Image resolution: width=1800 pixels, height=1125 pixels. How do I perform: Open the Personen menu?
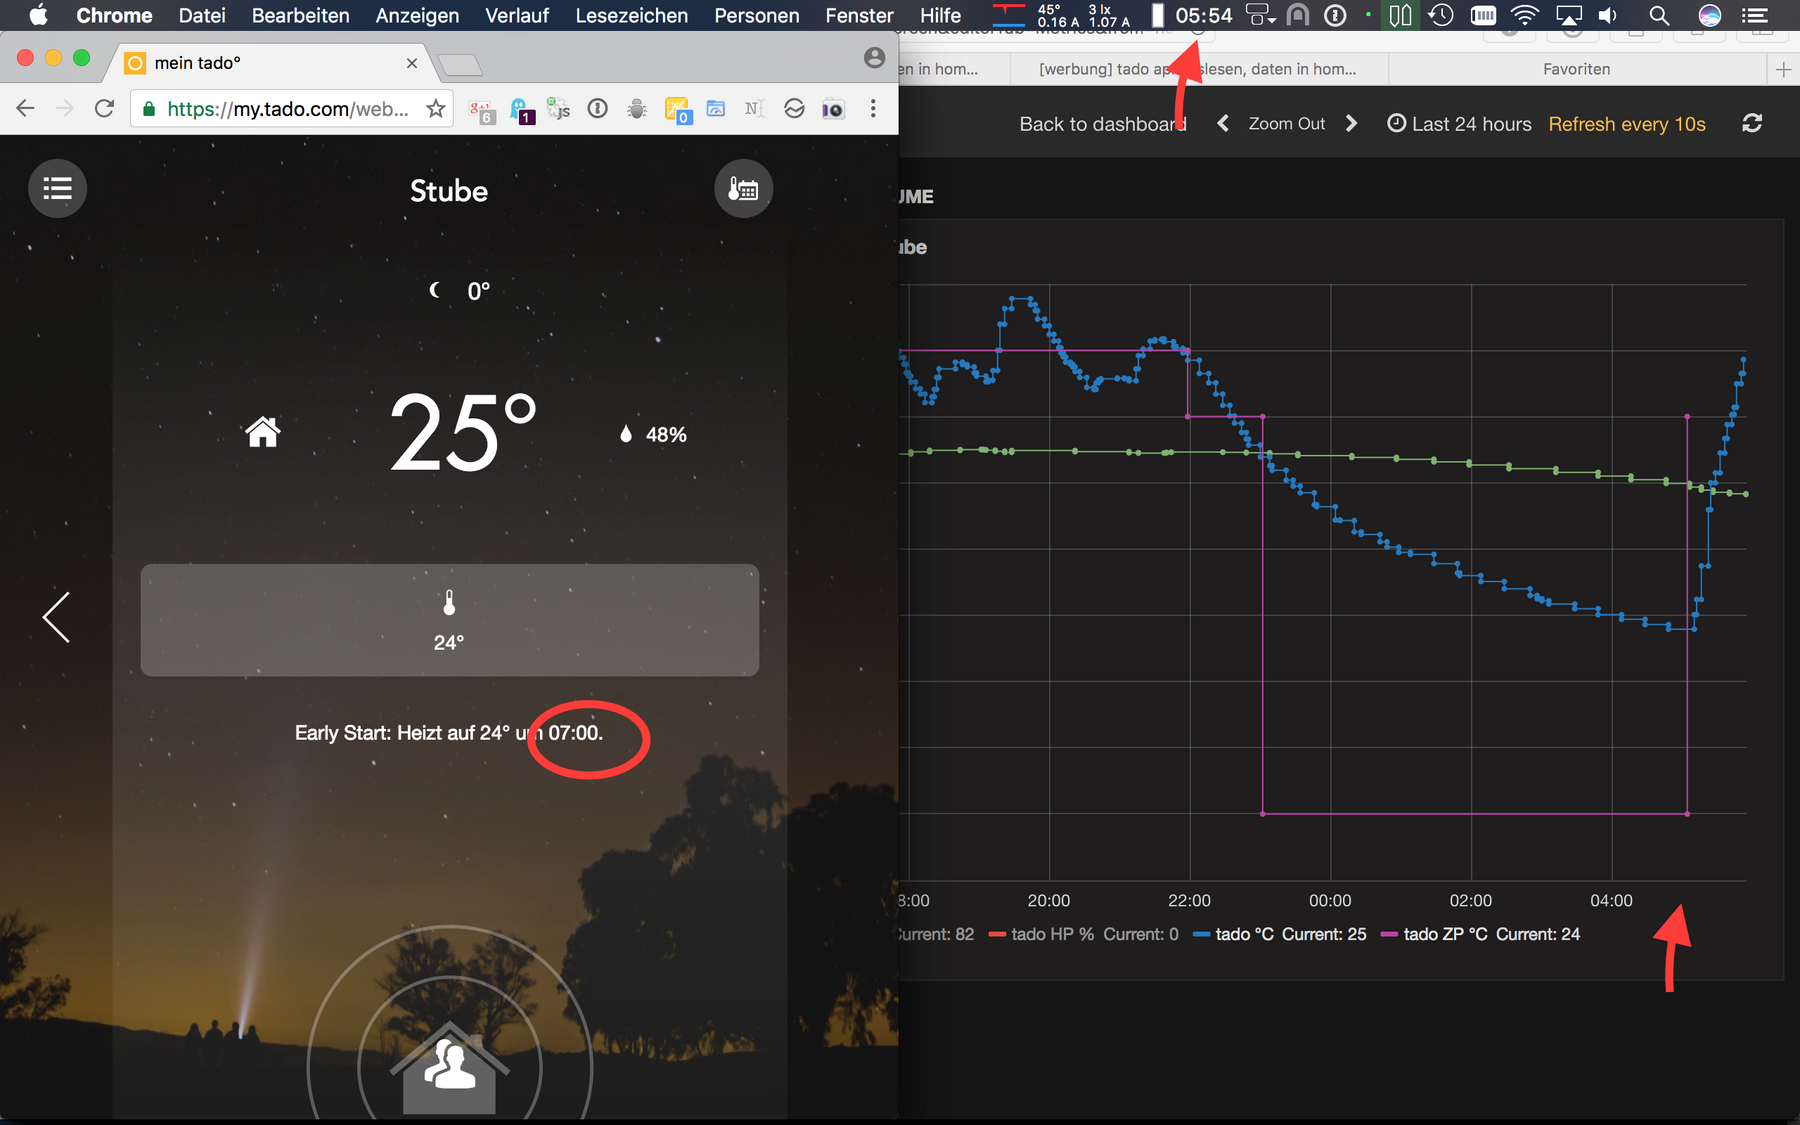757,15
